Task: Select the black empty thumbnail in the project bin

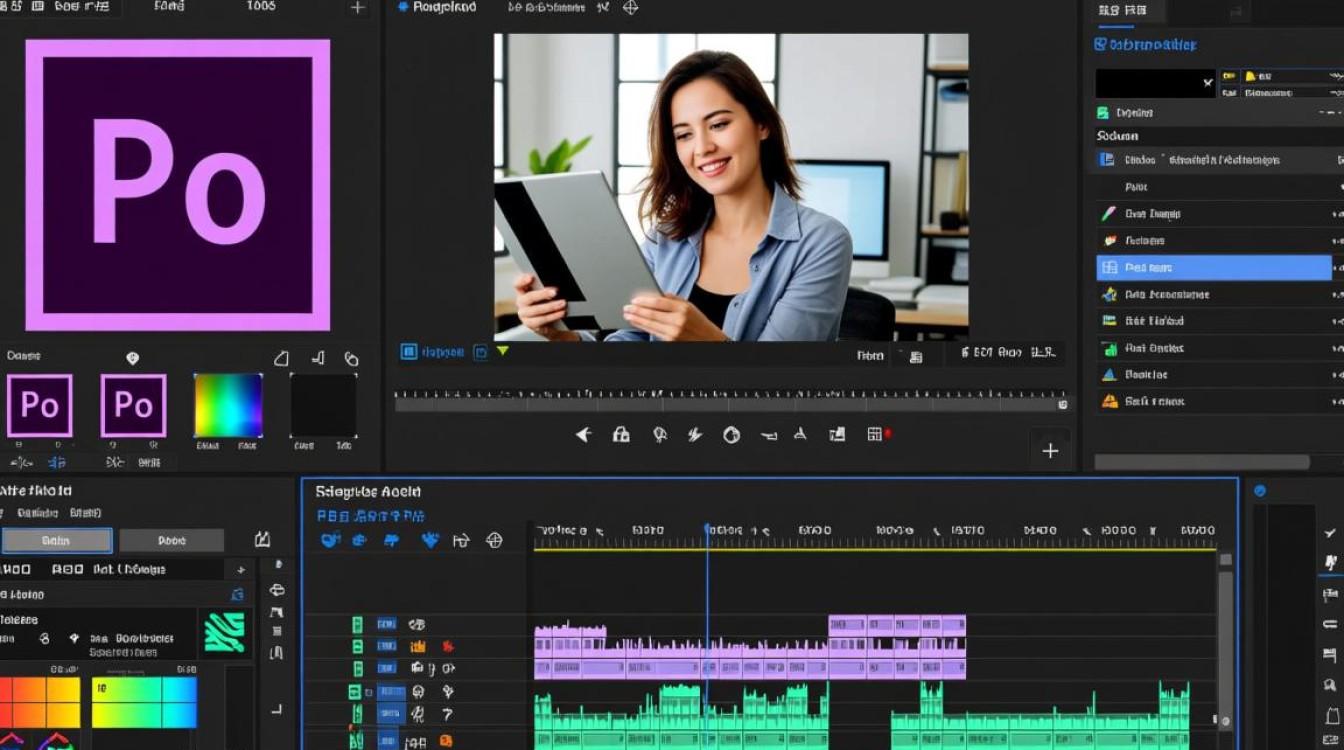Action: tap(323, 405)
